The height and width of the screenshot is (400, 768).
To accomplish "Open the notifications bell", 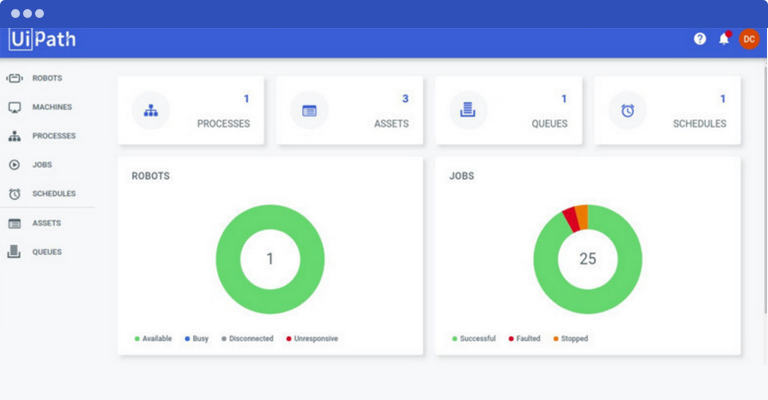I will (x=724, y=39).
